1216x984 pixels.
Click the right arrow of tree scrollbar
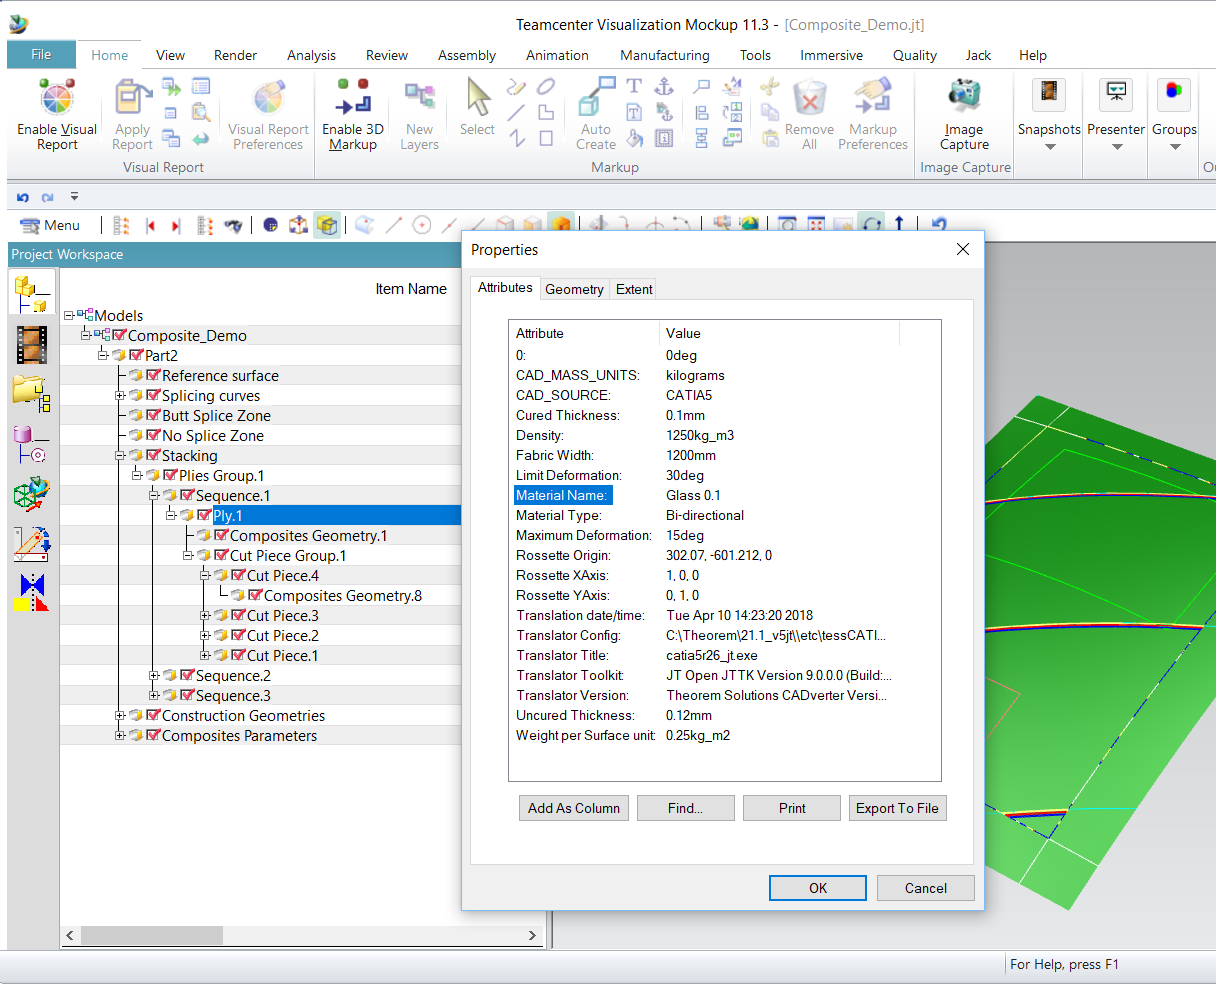pos(532,936)
